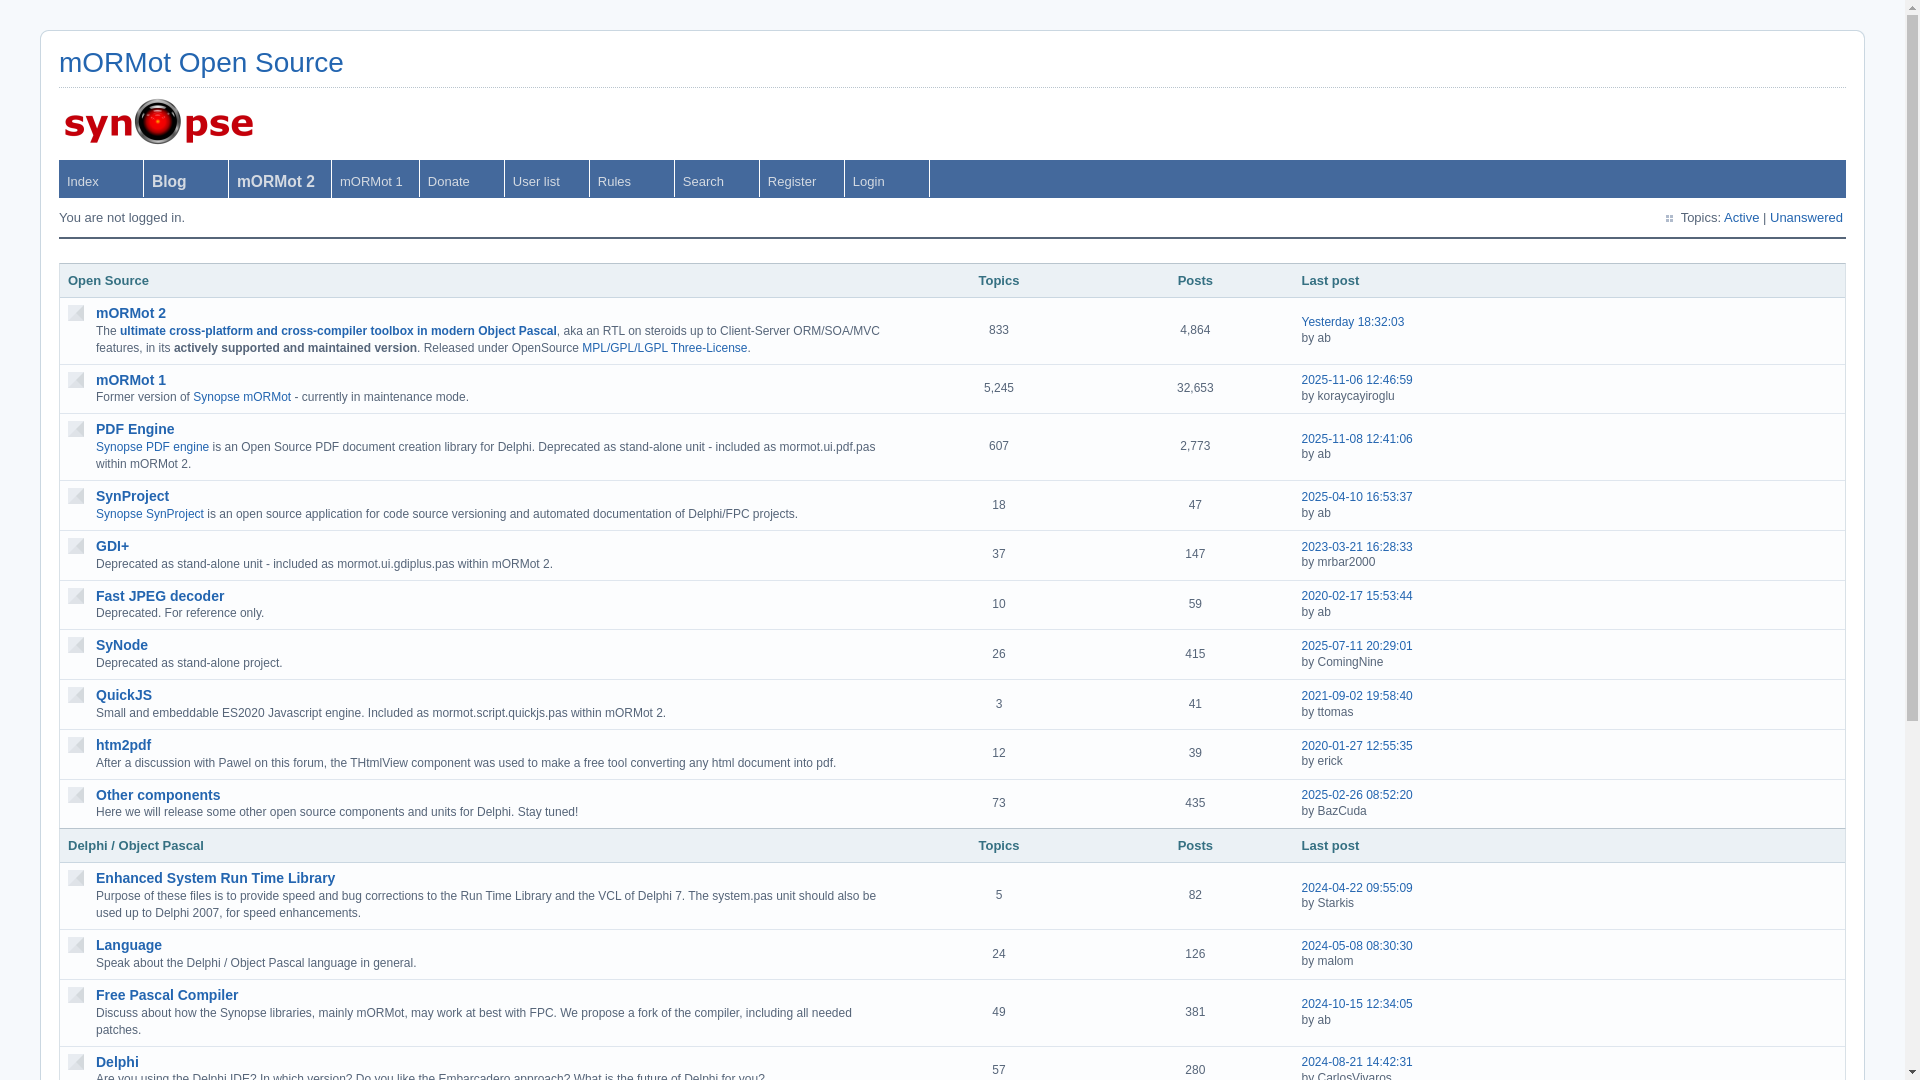Image resolution: width=1920 pixels, height=1080 pixels.
Task: Open the mORMot 2 navigation tab
Action: click(x=280, y=179)
